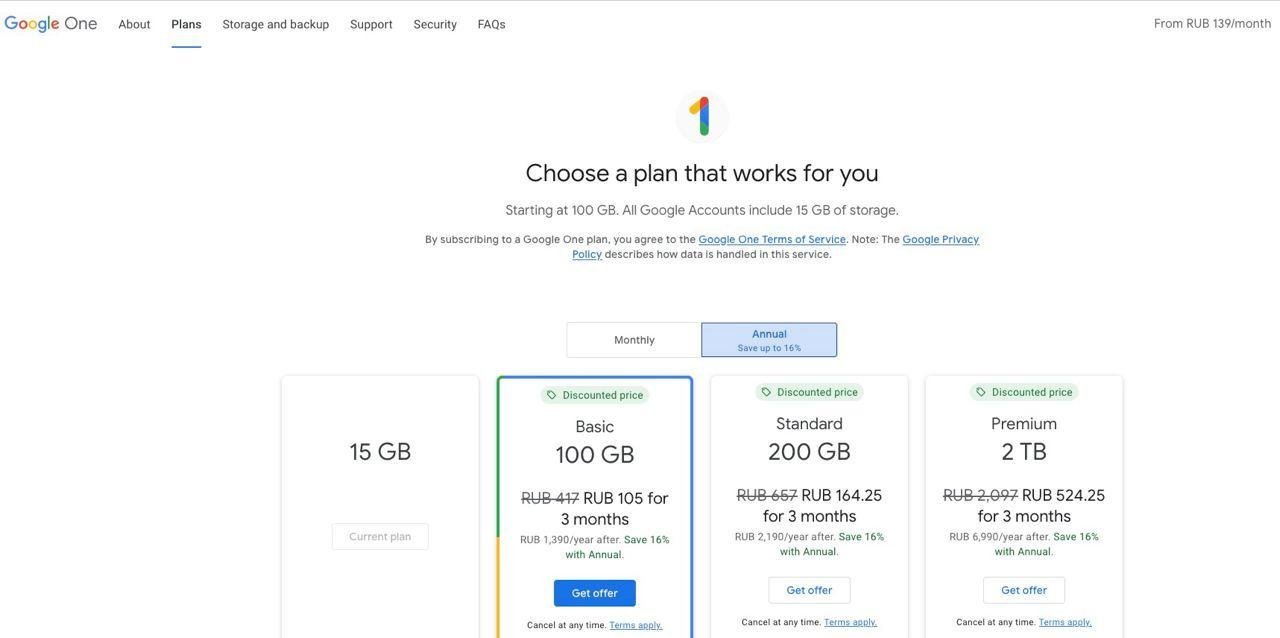Open Terms apply link under Basic plan
The image size is (1280, 638).
[635, 625]
